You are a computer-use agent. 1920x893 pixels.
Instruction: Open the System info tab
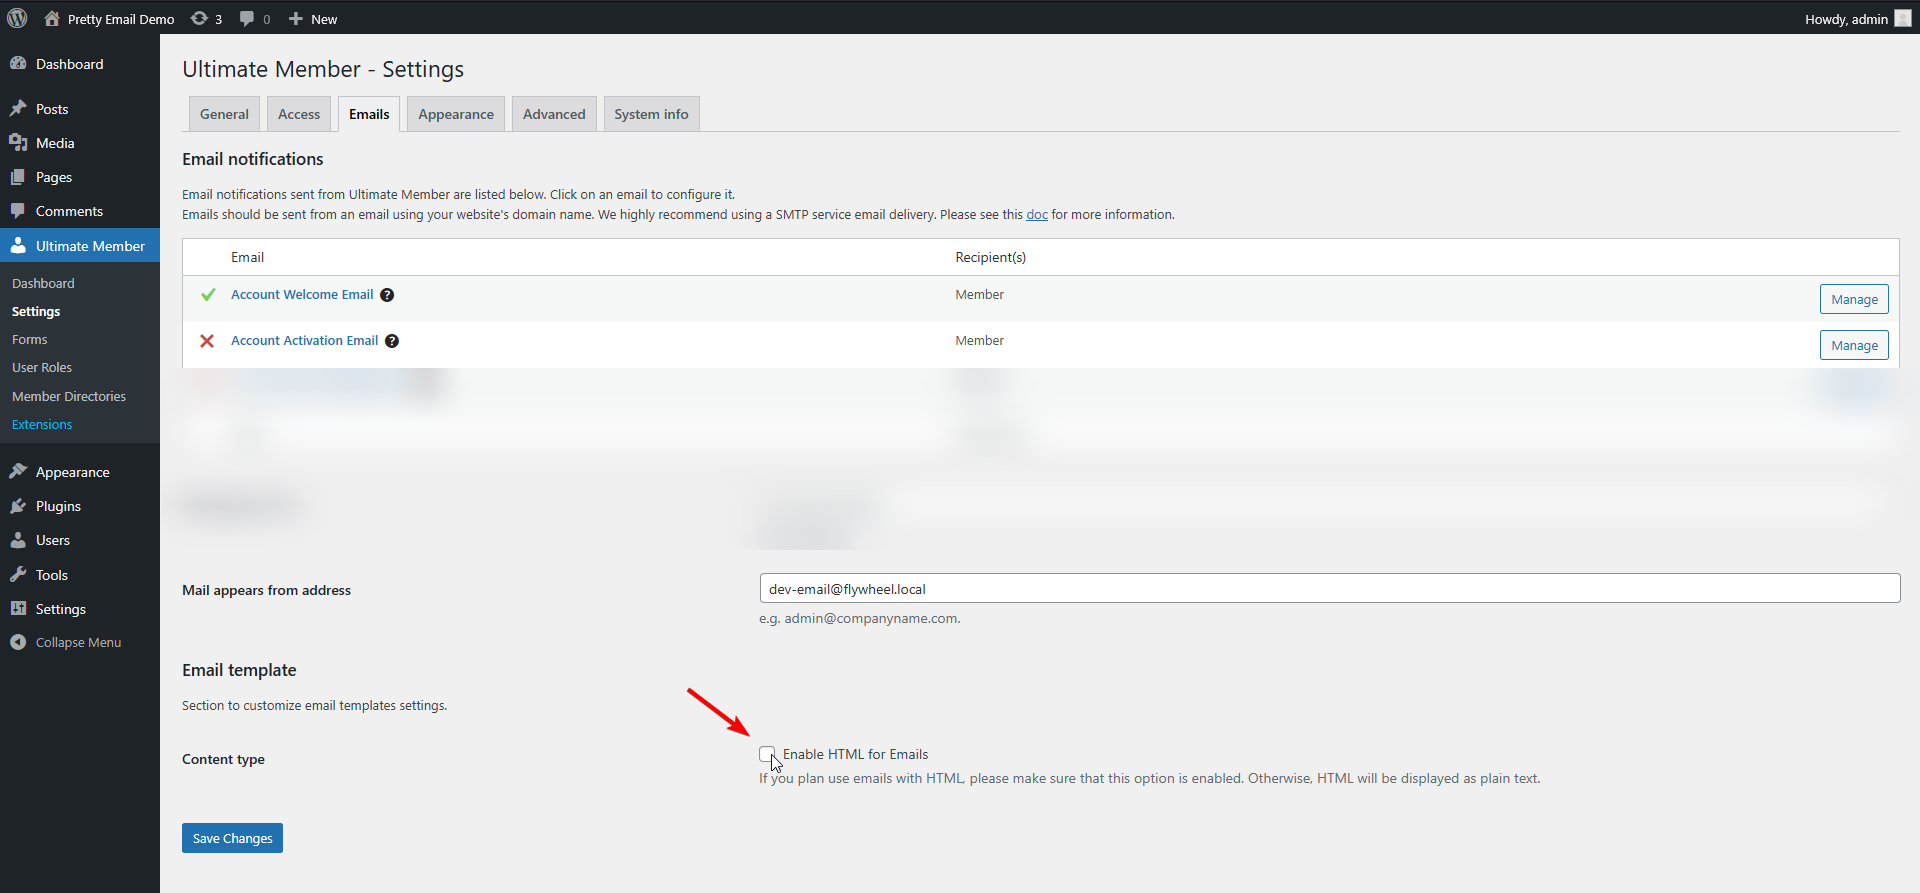(651, 114)
